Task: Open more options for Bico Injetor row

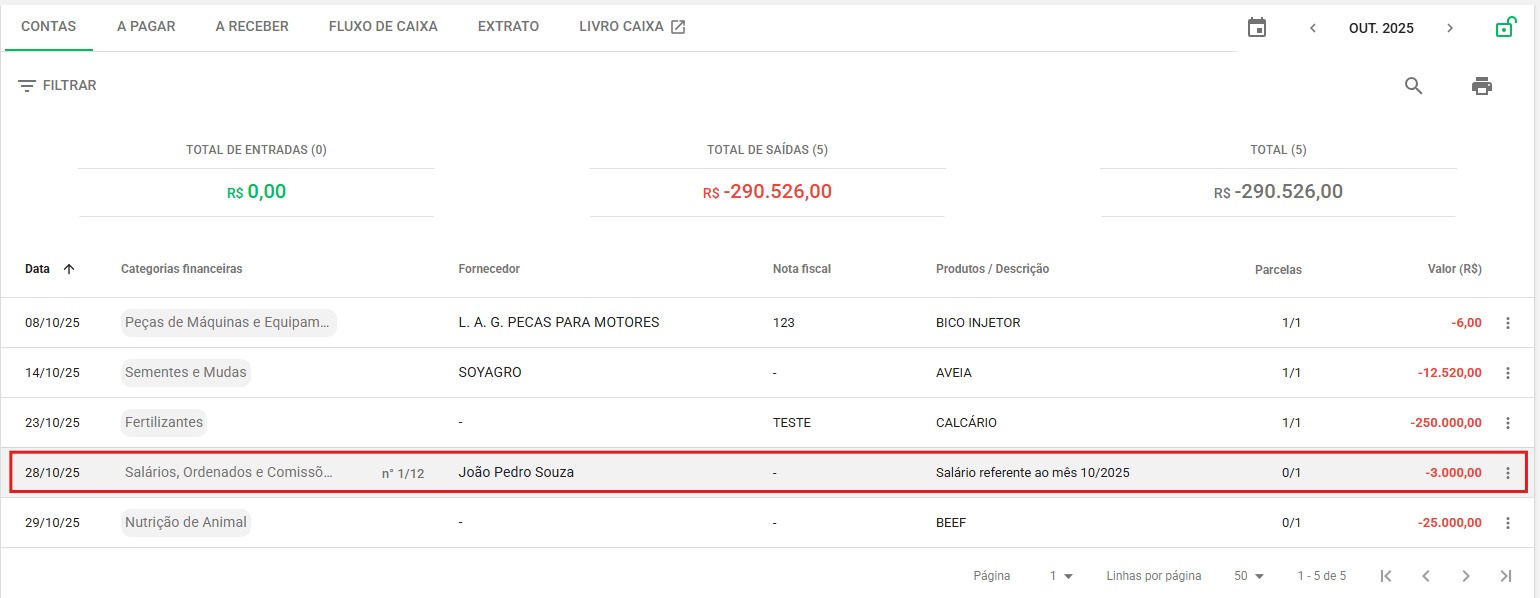Action: tap(1508, 323)
